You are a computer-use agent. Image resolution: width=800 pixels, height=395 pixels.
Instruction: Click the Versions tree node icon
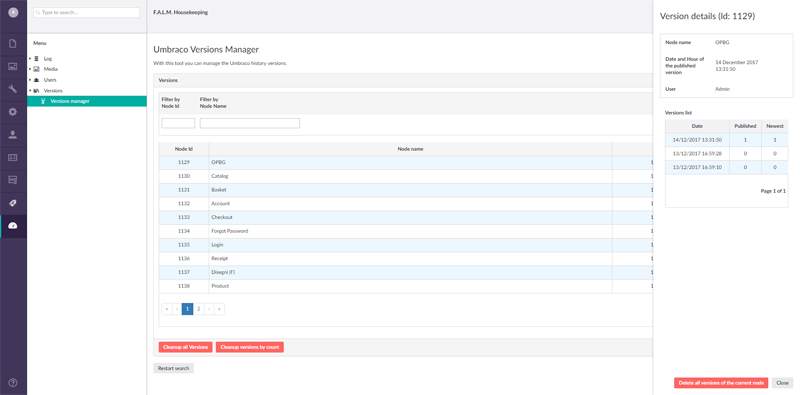pyautogui.click(x=36, y=90)
